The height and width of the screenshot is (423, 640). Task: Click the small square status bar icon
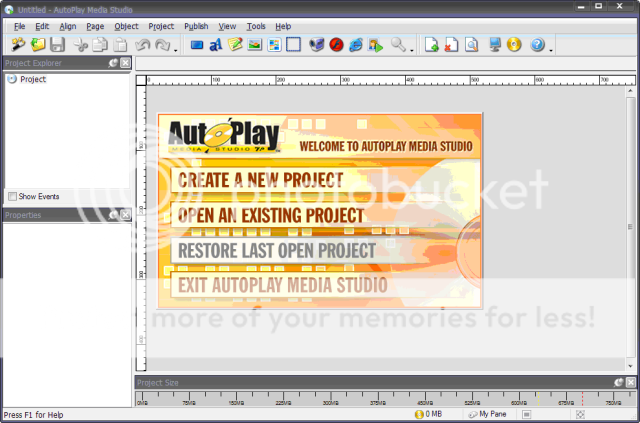pos(527,414)
